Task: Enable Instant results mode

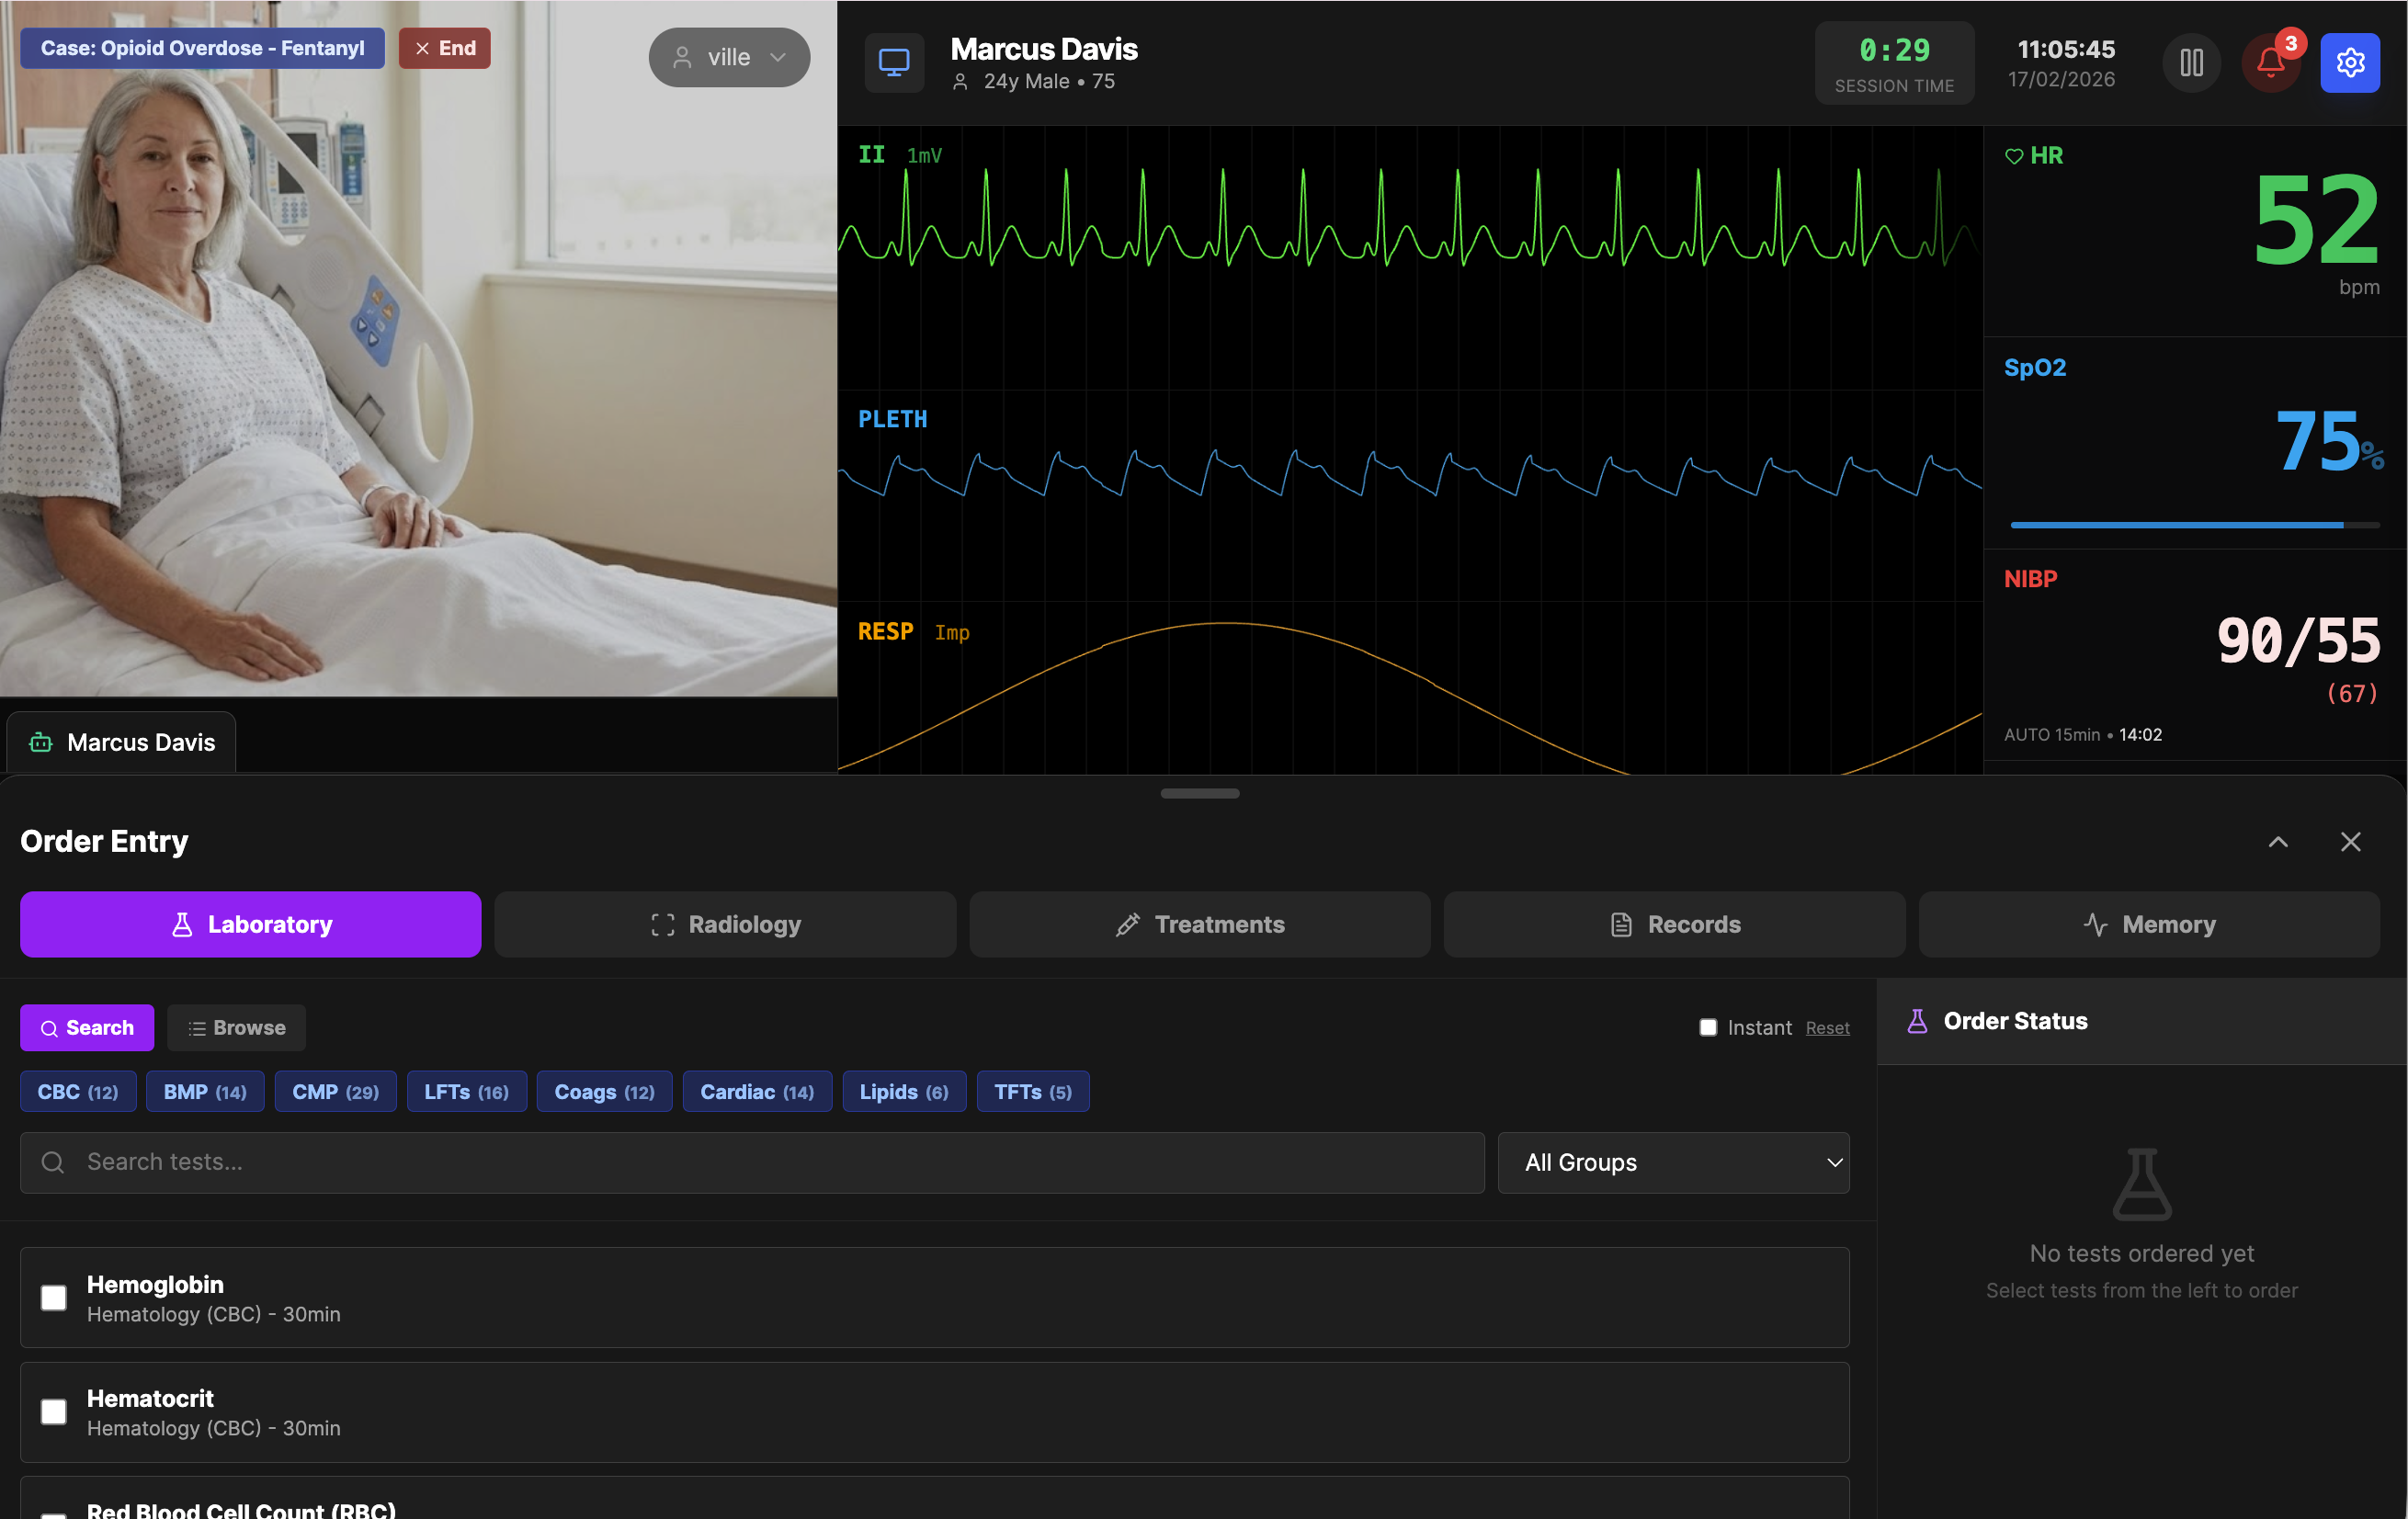Action: click(1708, 1027)
